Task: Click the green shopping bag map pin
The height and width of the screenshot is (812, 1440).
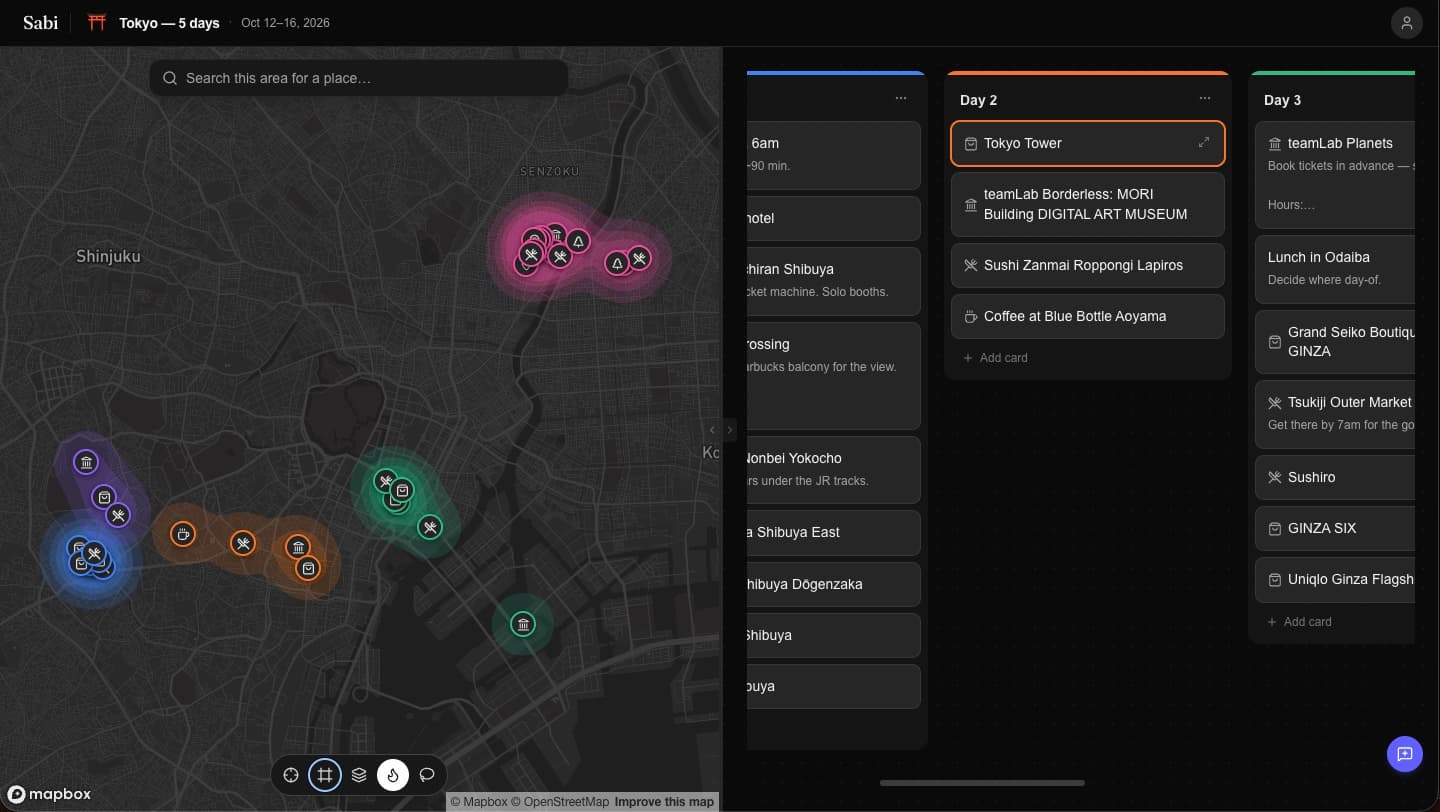Action: pyautogui.click(x=402, y=490)
